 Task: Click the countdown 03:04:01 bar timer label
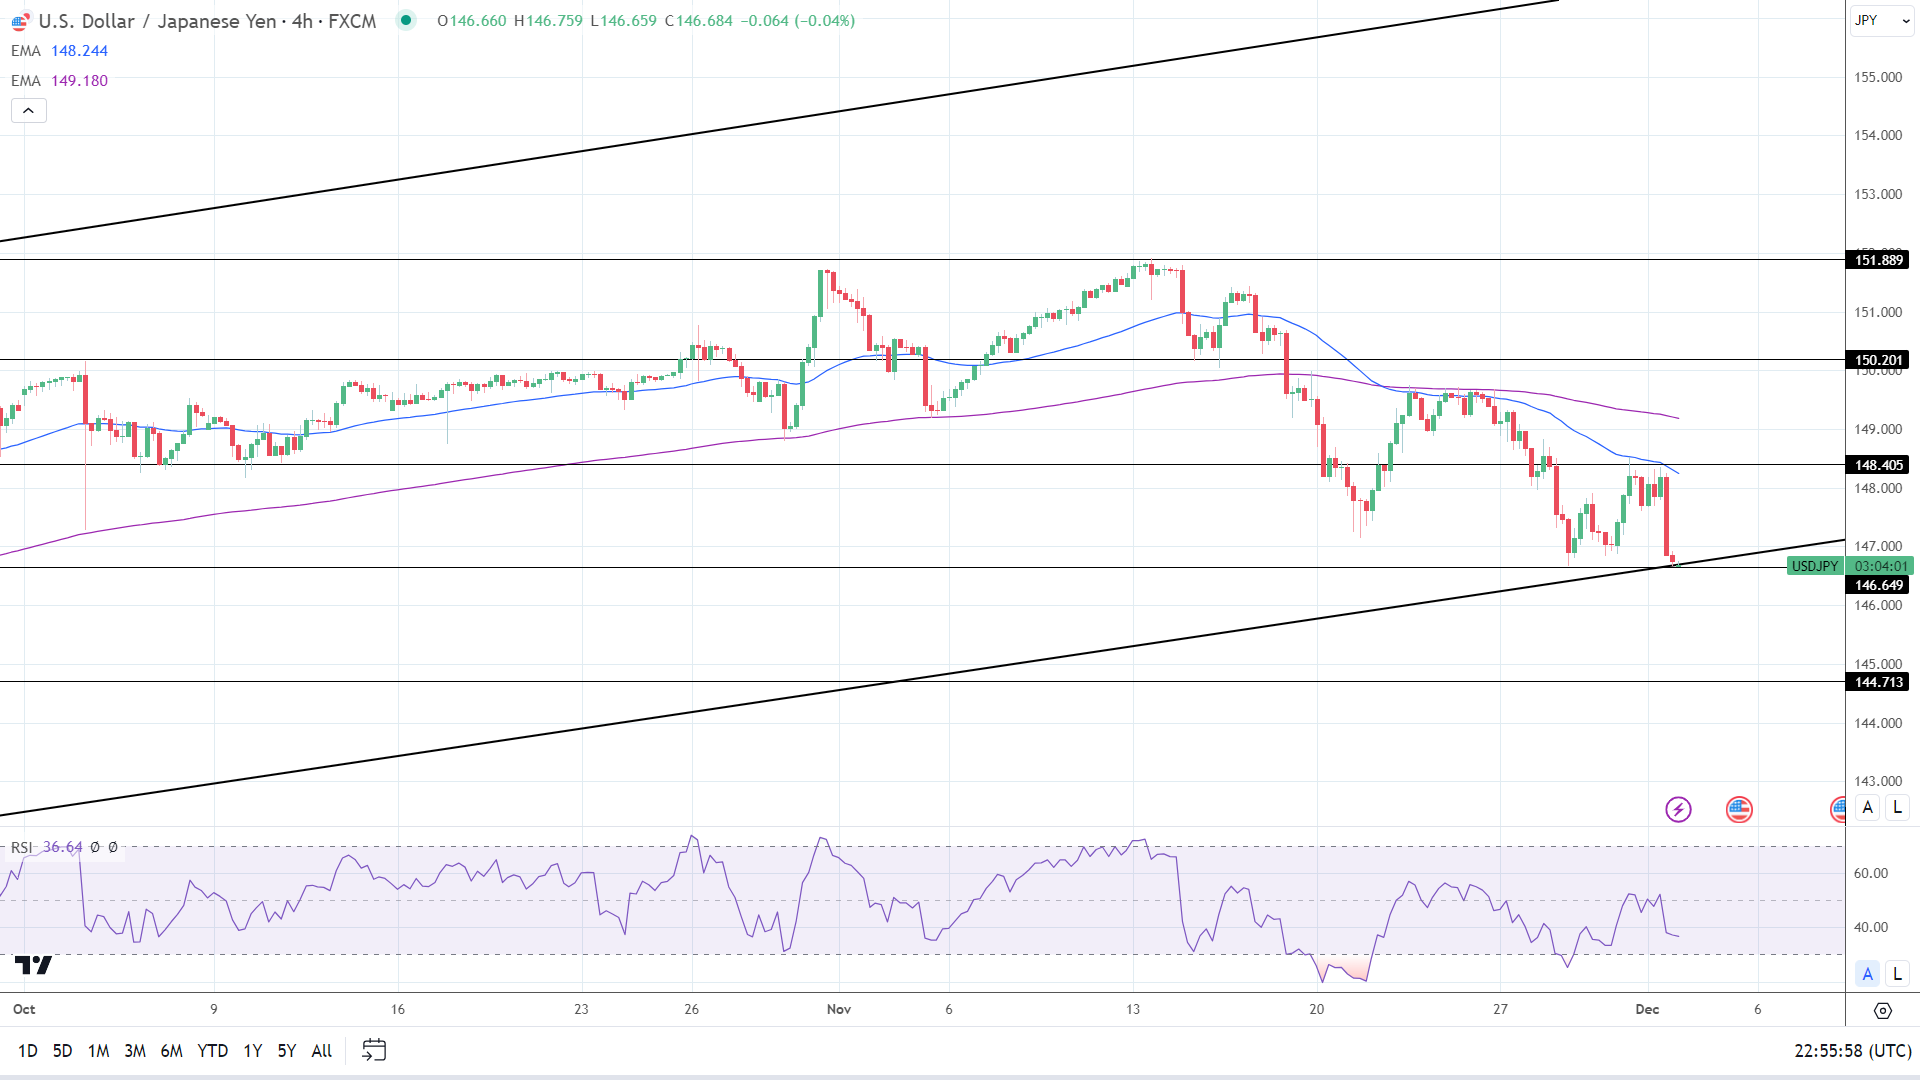(x=1880, y=566)
